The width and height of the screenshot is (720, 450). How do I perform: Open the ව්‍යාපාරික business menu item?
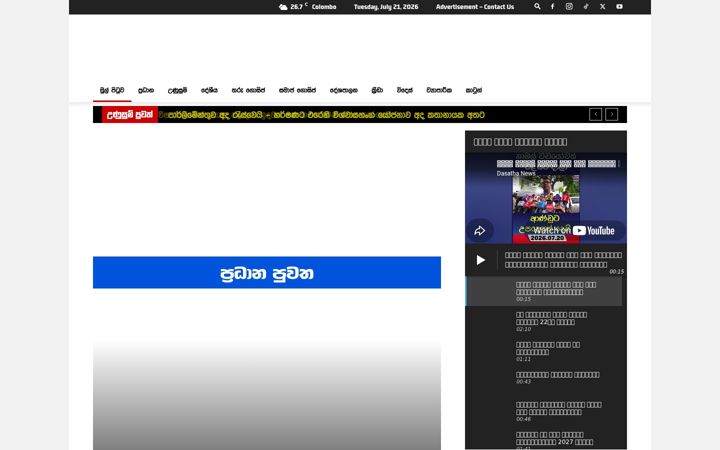tap(439, 90)
